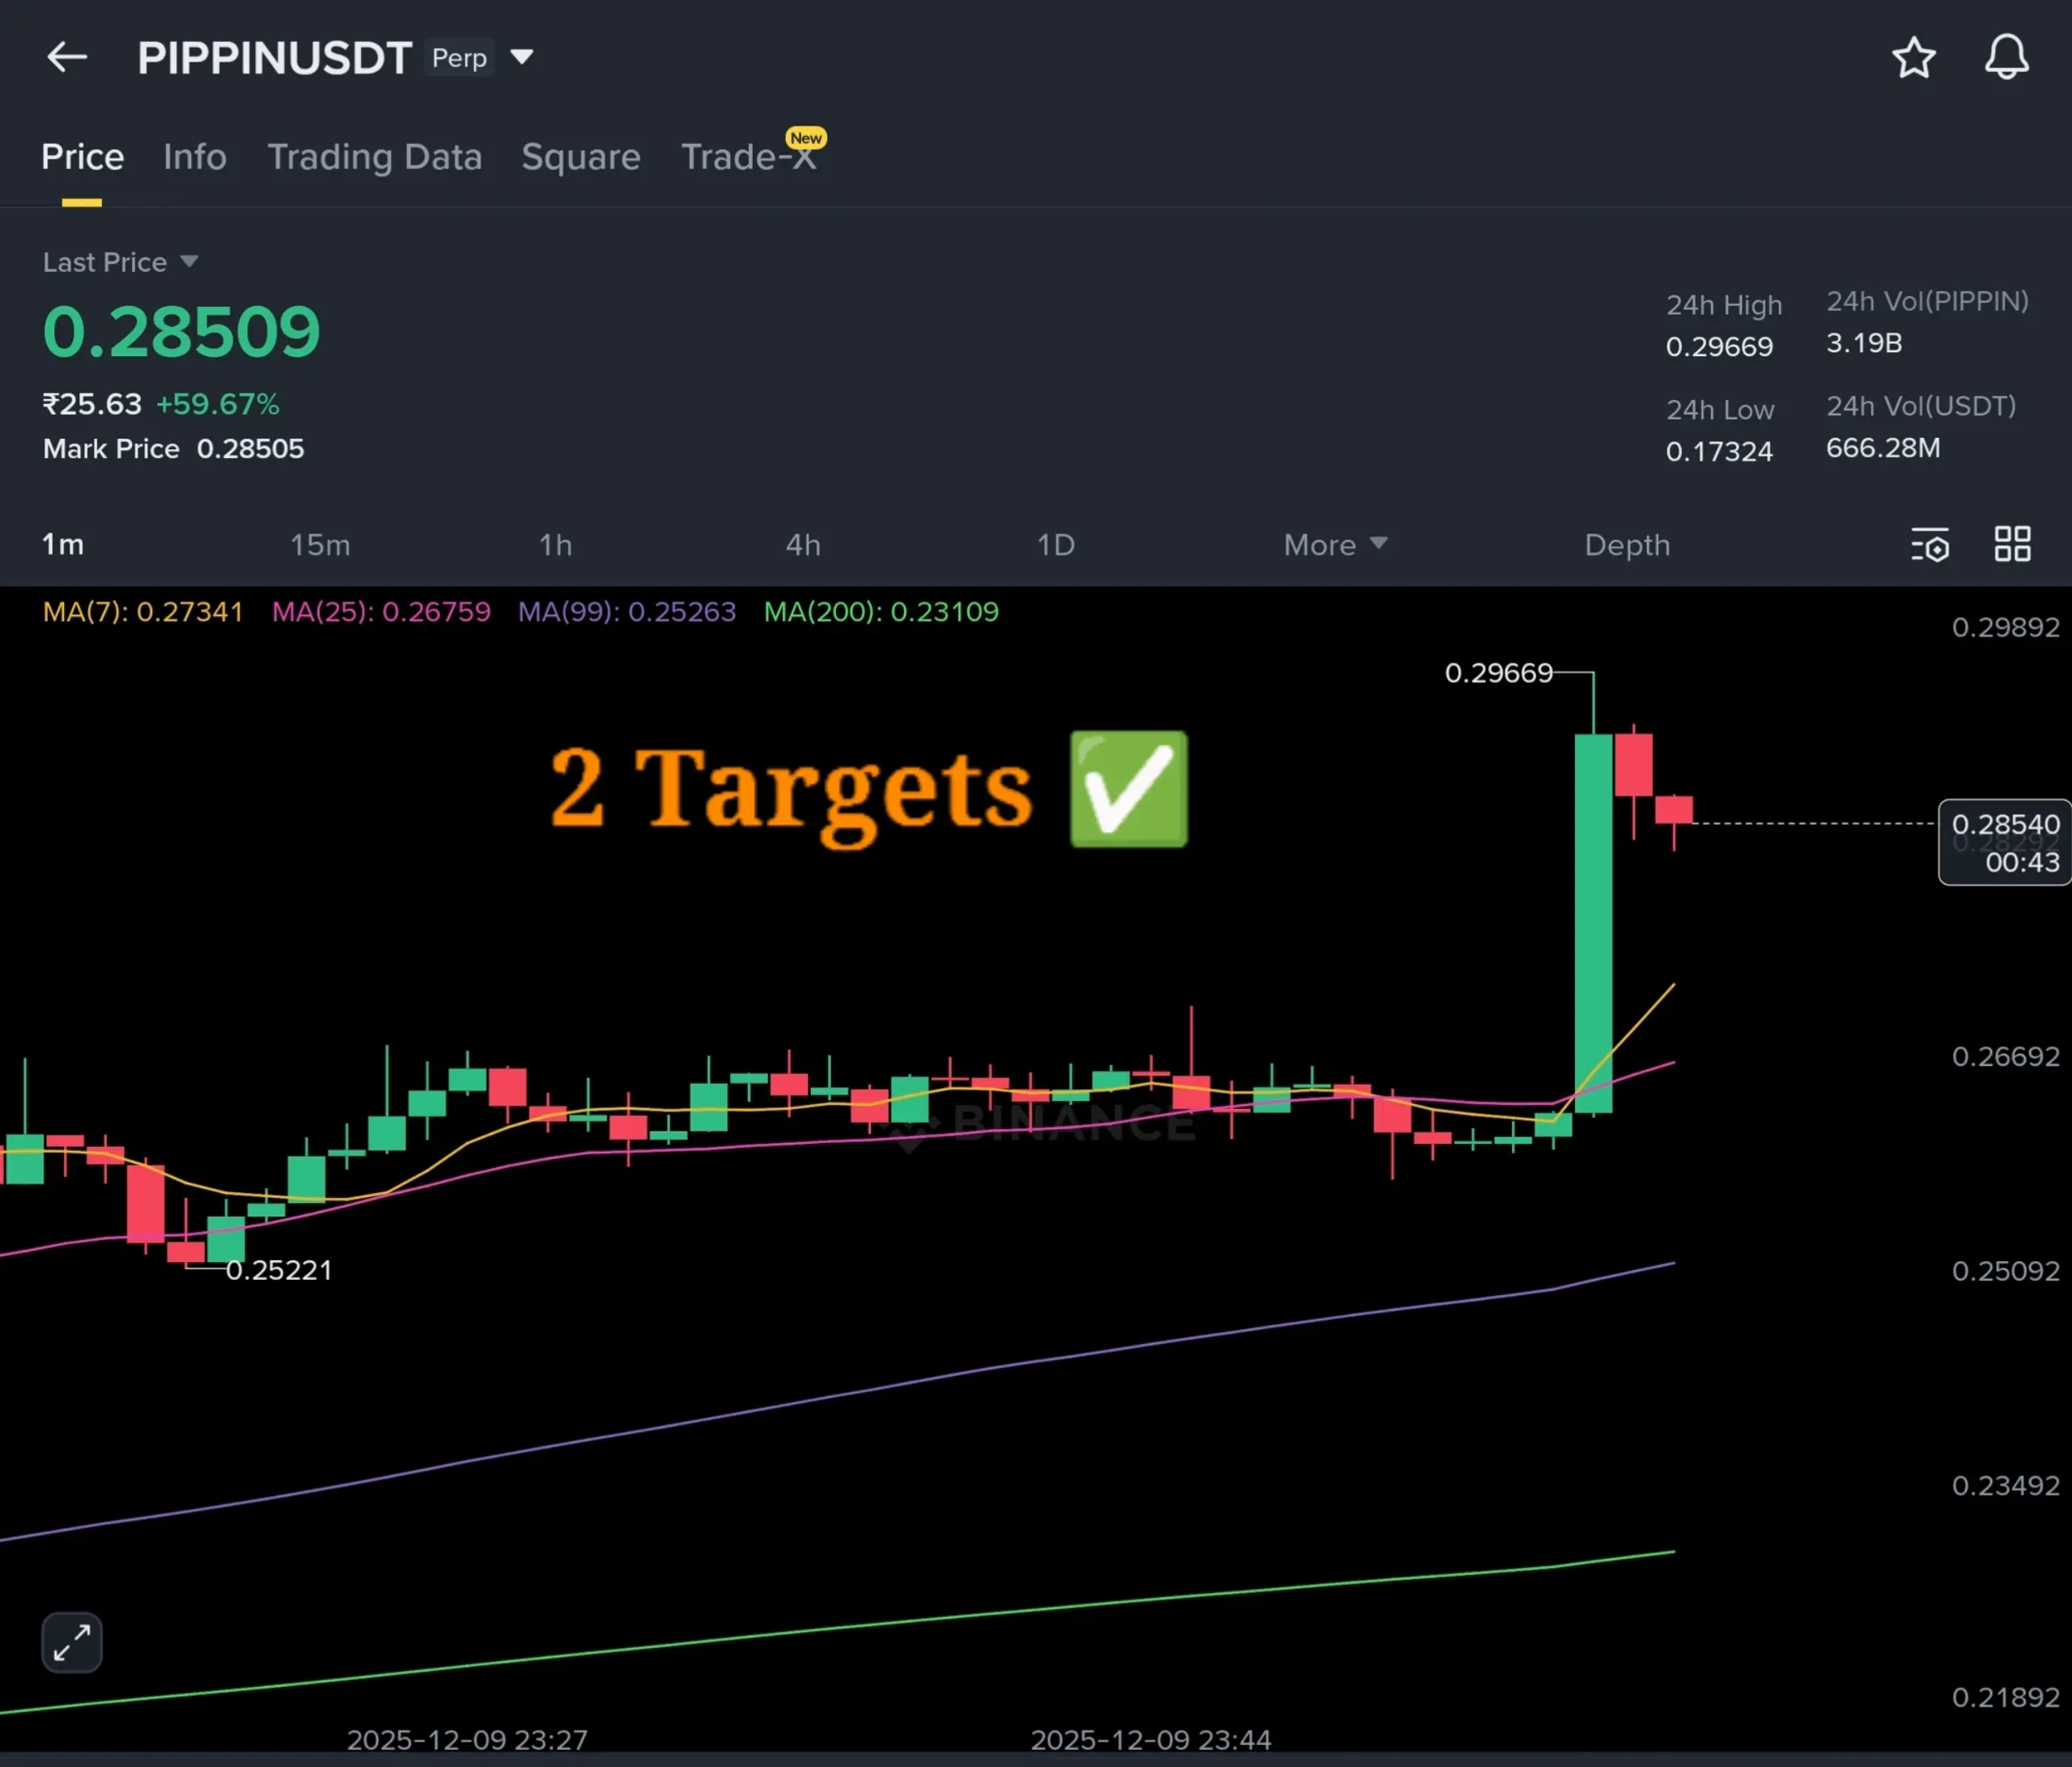The width and height of the screenshot is (2072, 1767).
Task: Add PIPPINUSDT to favorites with star
Action: [1913, 57]
